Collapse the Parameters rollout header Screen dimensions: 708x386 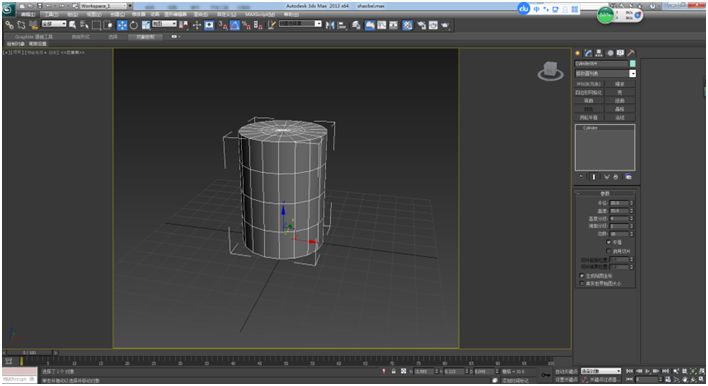[605, 193]
